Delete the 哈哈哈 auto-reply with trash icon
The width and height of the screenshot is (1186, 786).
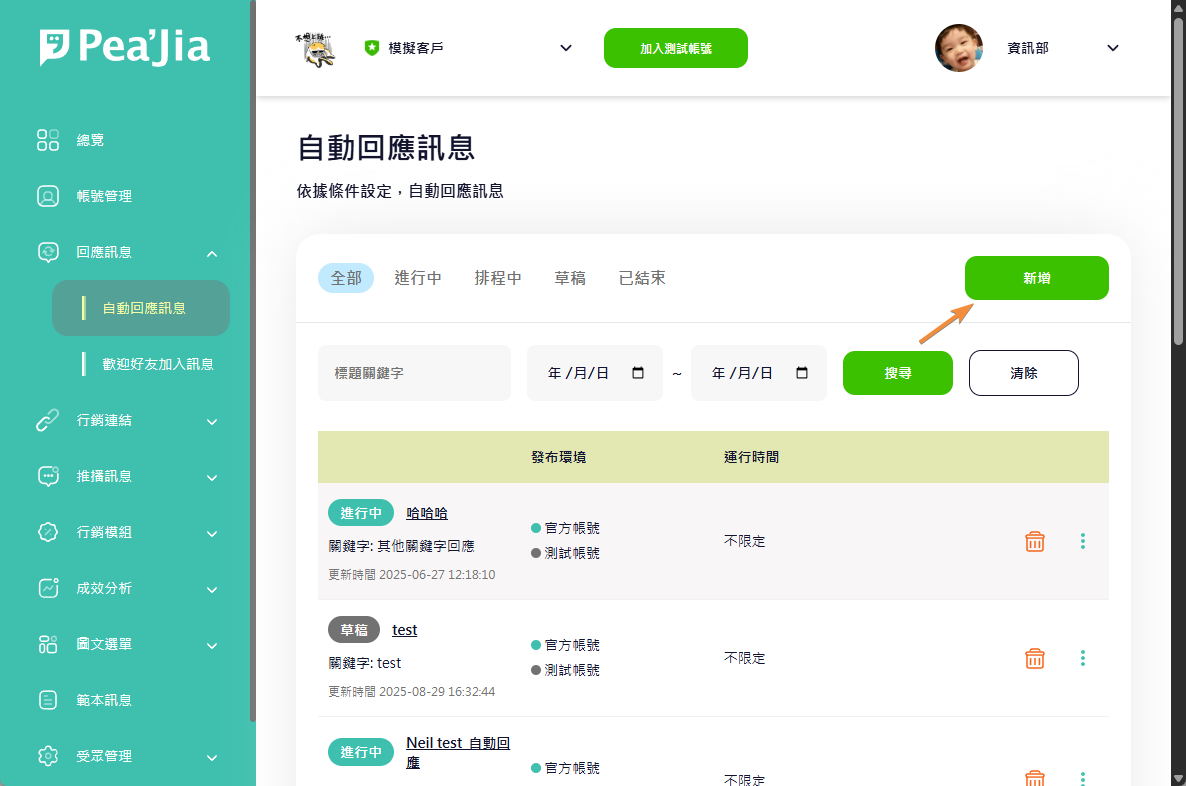[x=1035, y=541]
